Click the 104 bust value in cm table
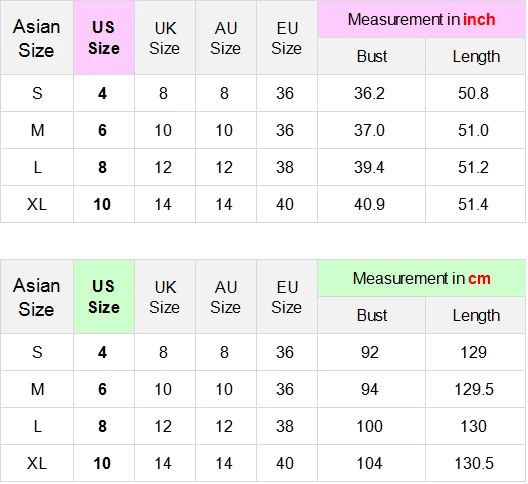This screenshot has width=528, height=484. pyautogui.click(x=369, y=463)
